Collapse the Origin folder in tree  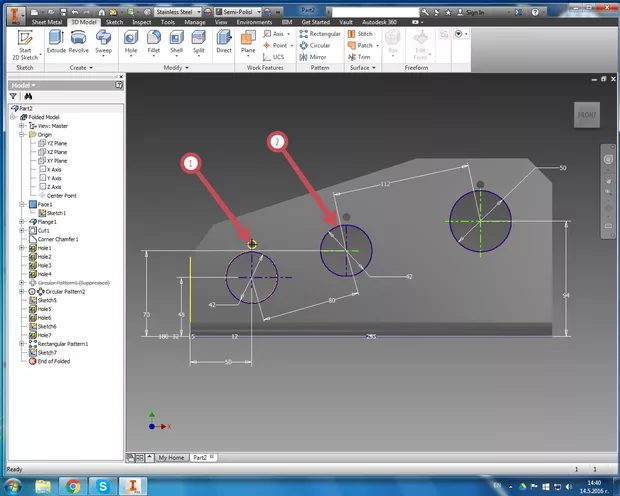pyautogui.click(x=22, y=134)
